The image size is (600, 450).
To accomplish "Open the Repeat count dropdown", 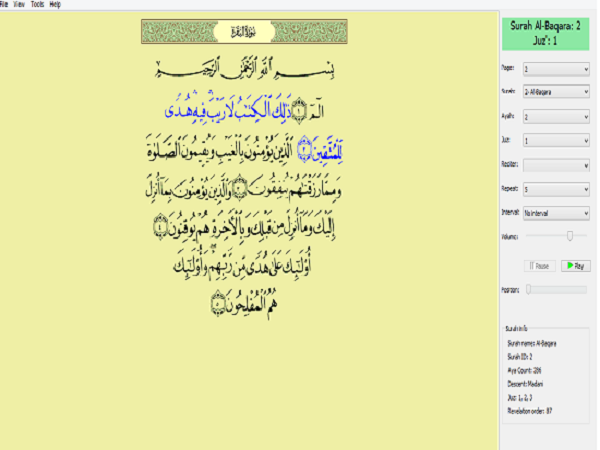I will pyautogui.click(x=556, y=189).
